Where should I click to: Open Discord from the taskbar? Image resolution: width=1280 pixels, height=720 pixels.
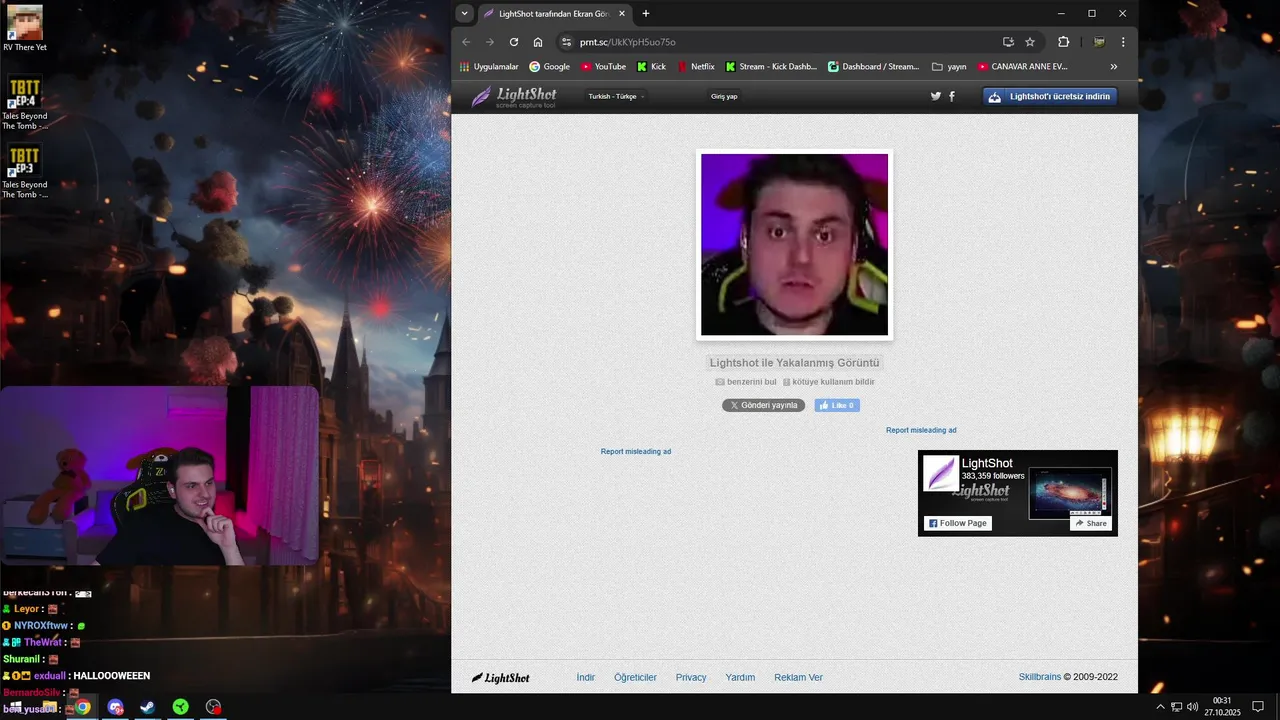point(115,707)
